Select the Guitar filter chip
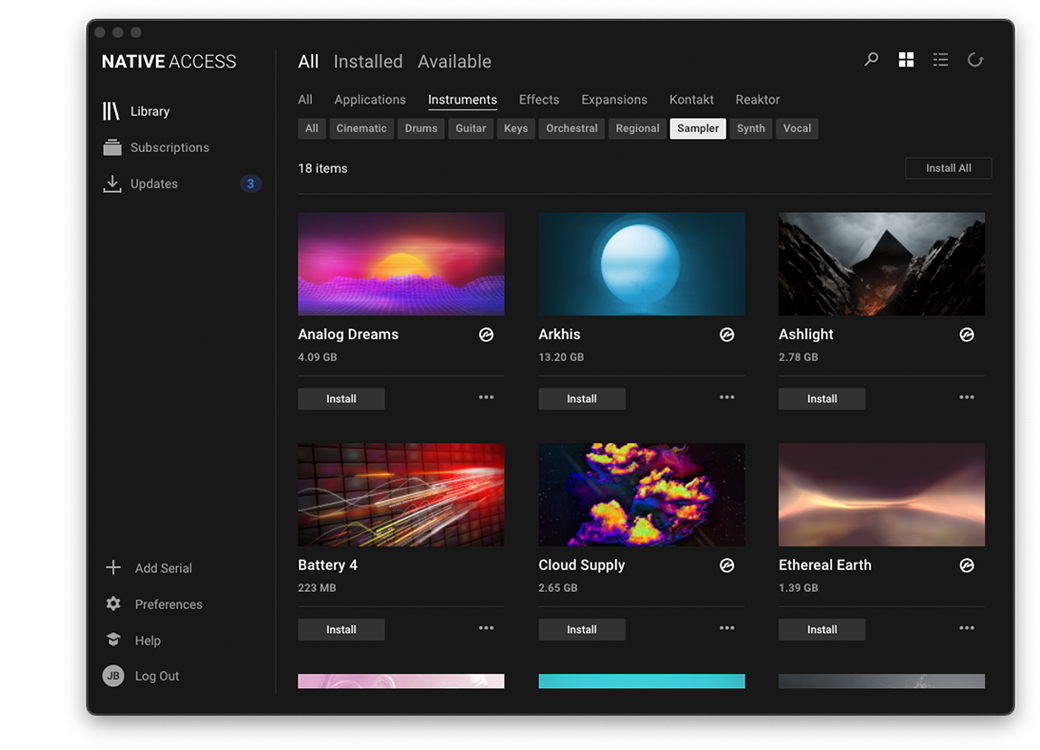 pos(471,129)
